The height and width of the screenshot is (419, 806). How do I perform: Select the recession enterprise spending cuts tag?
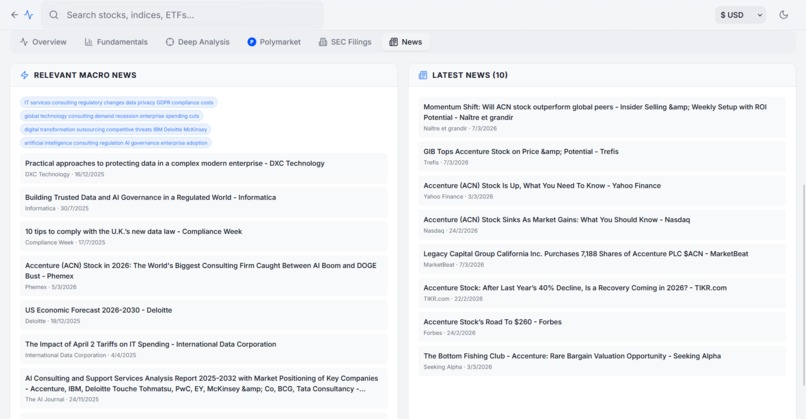coord(112,116)
